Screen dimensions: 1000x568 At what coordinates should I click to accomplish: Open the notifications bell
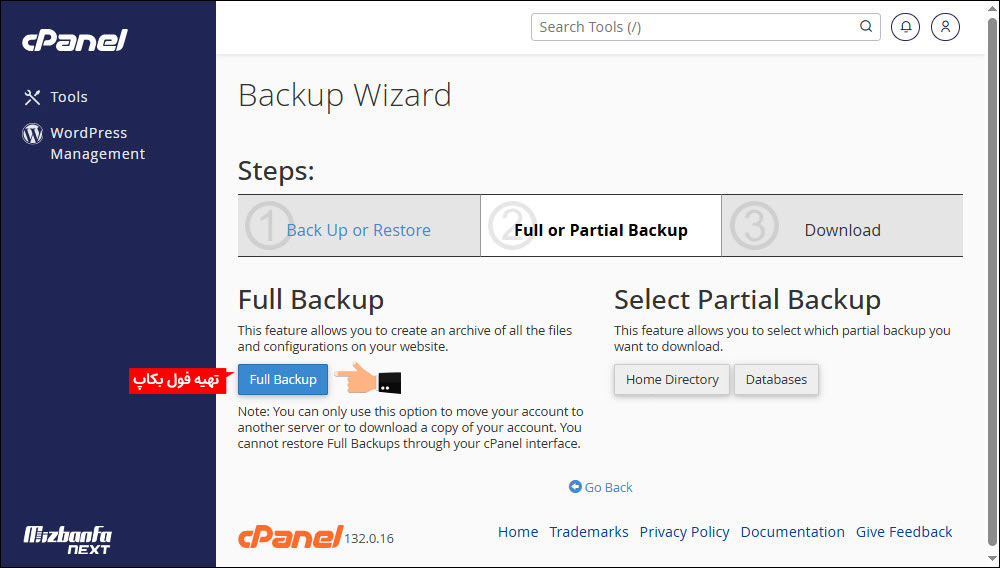(x=905, y=27)
